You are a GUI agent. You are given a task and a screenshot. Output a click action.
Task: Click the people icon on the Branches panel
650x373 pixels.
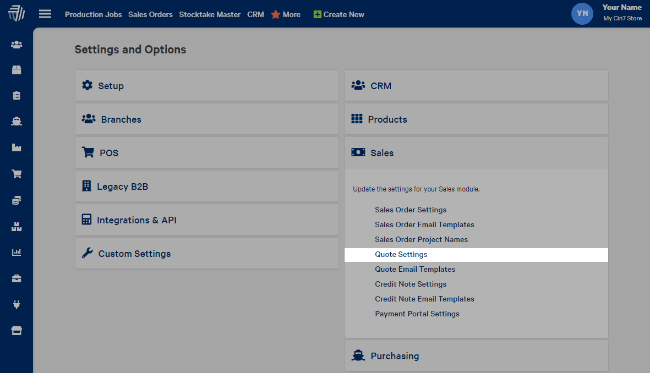pyautogui.click(x=89, y=119)
